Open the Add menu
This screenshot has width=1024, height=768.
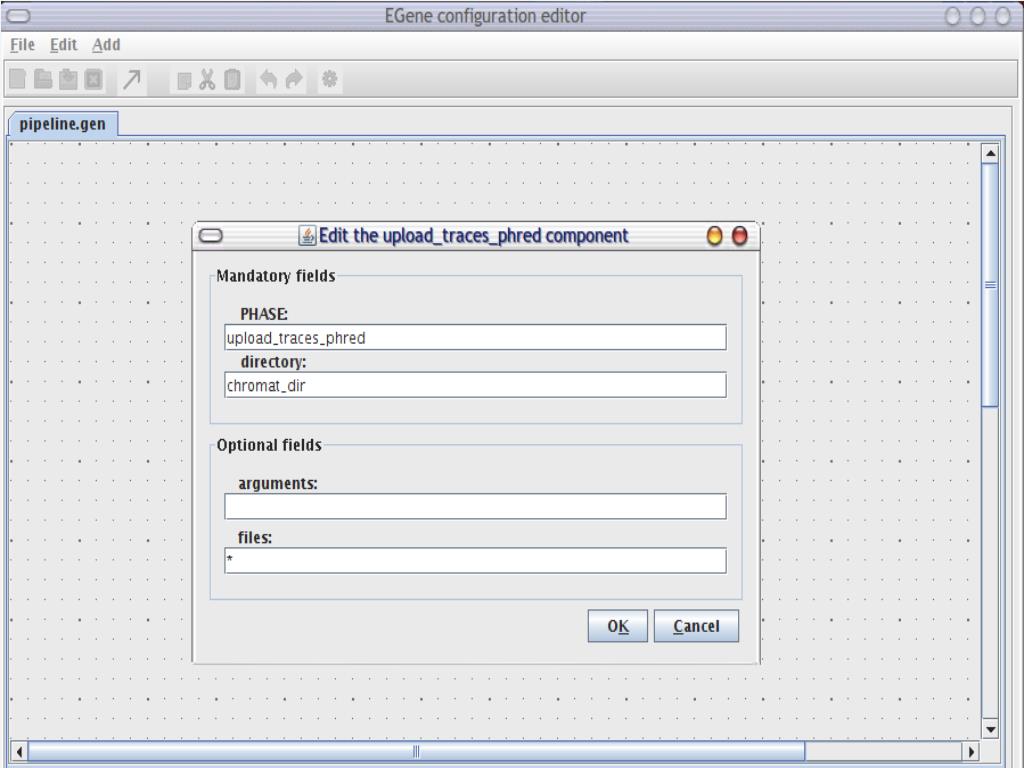click(x=106, y=44)
